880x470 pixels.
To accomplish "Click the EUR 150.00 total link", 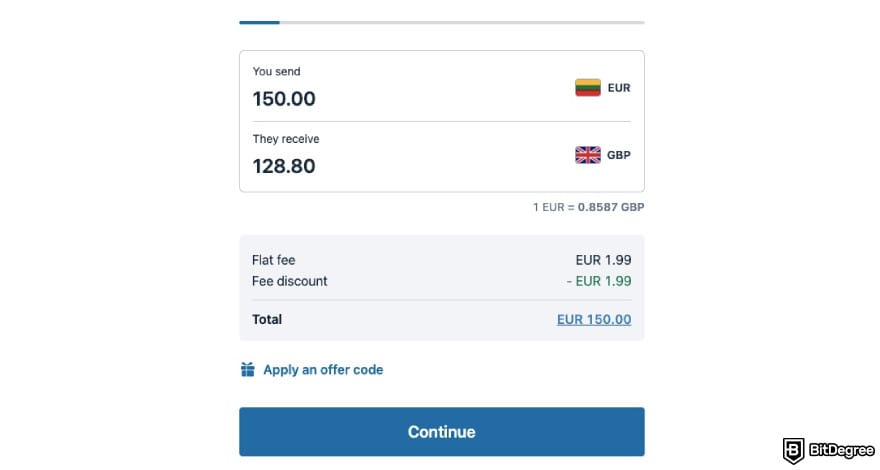I will 594,320.
